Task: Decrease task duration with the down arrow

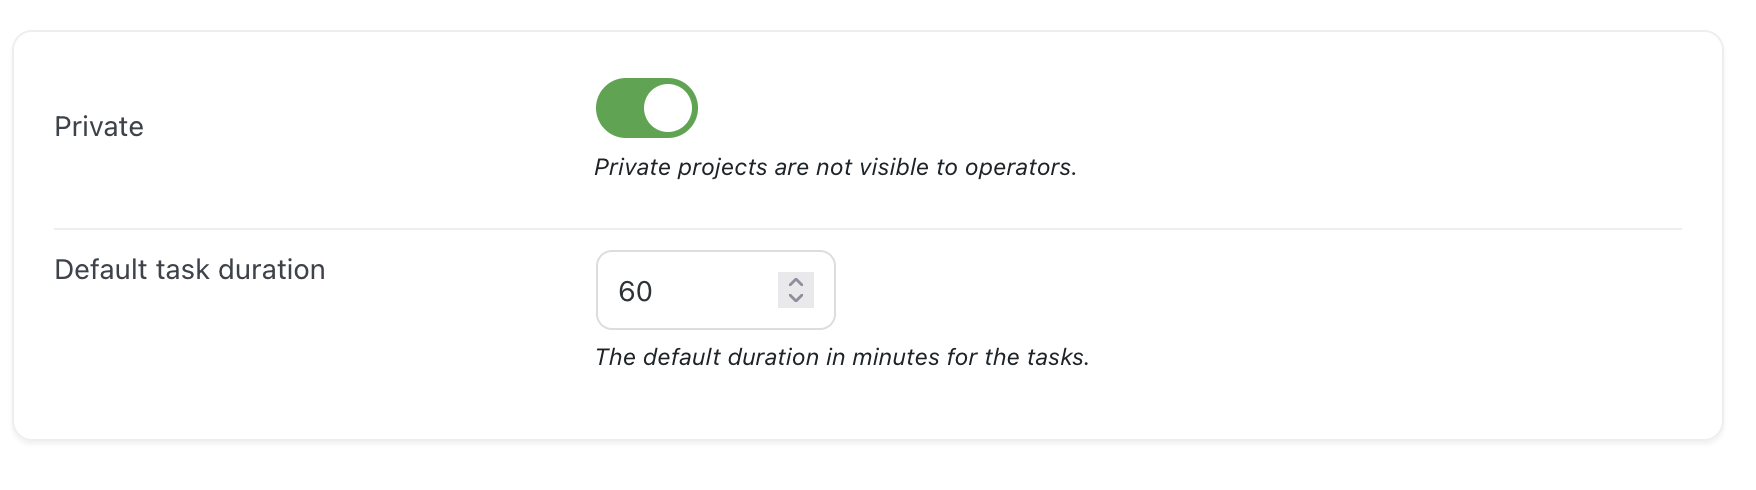Action: pos(796,298)
